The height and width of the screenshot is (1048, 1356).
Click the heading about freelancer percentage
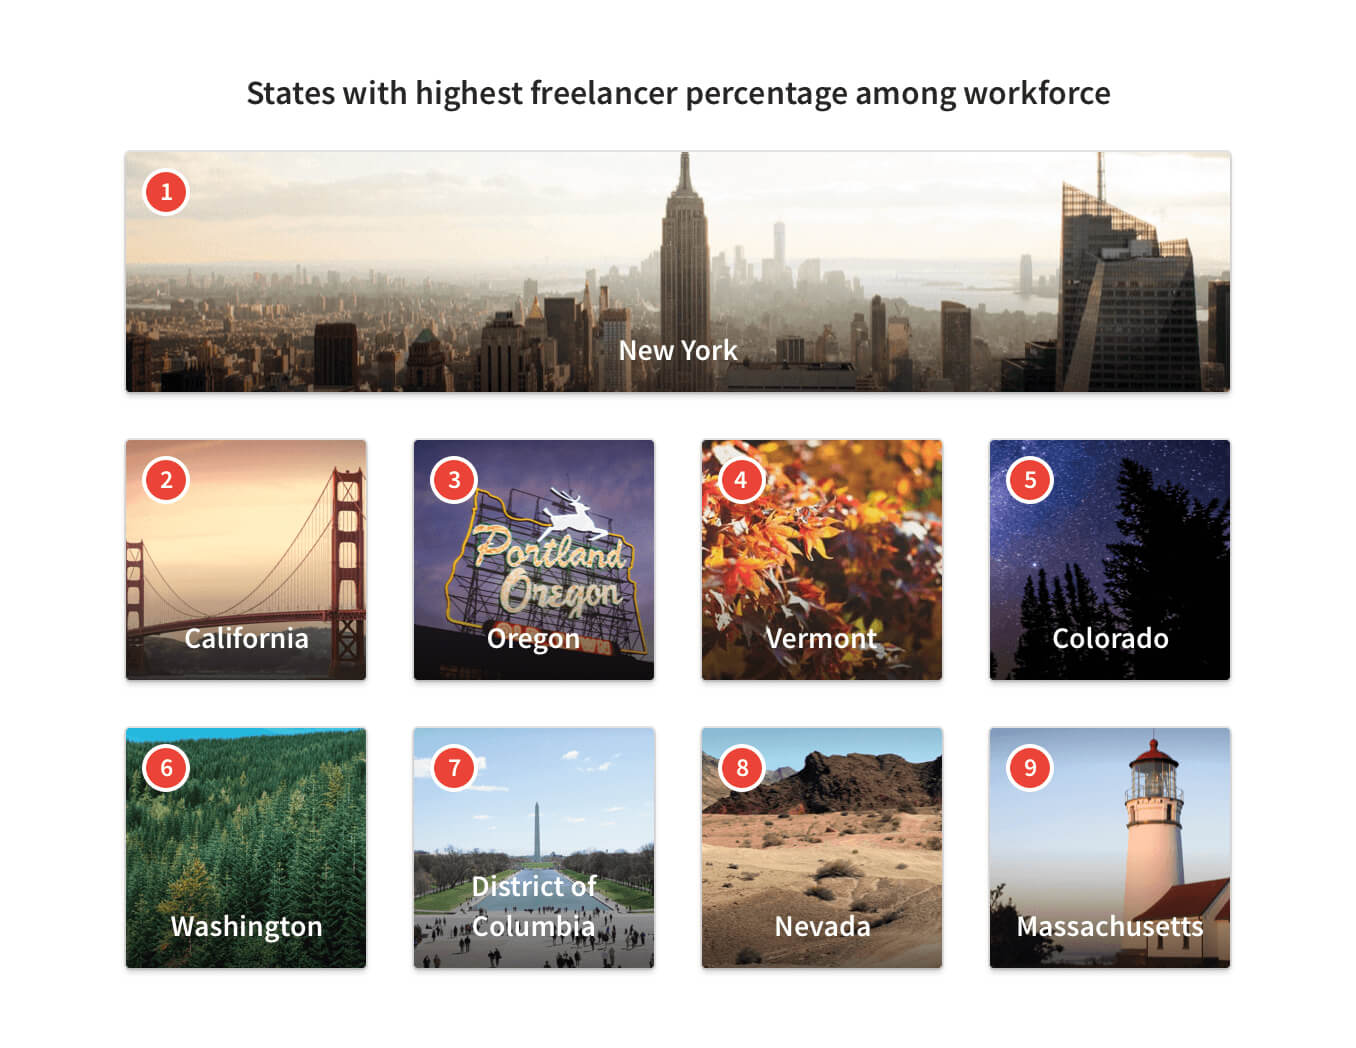678,93
